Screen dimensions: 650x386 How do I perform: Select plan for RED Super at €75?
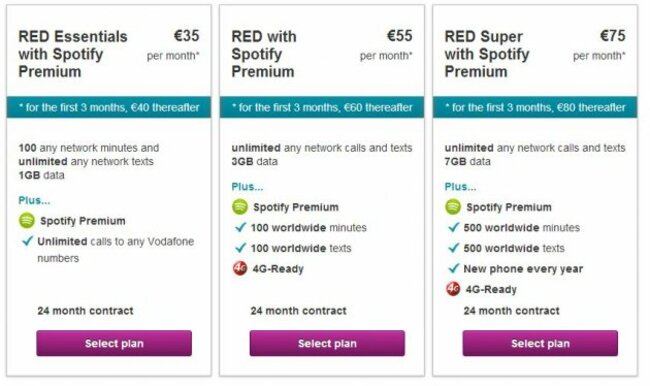pyautogui.click(x=540, y=343)
